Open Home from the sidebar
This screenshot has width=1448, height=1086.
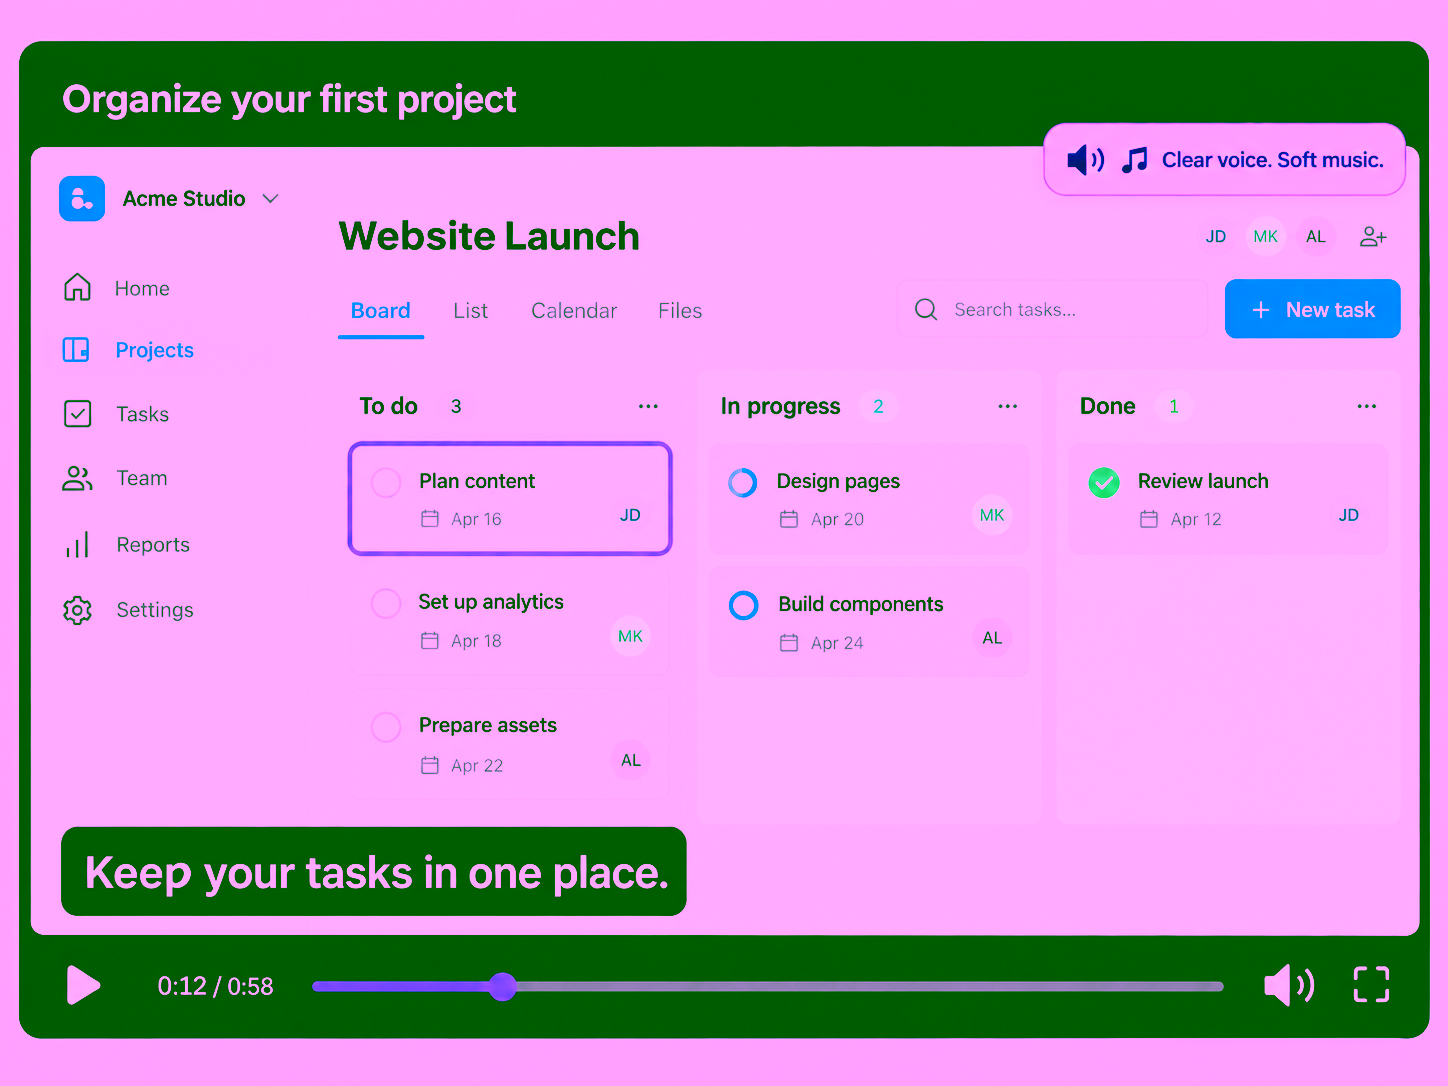coord(116,288)
